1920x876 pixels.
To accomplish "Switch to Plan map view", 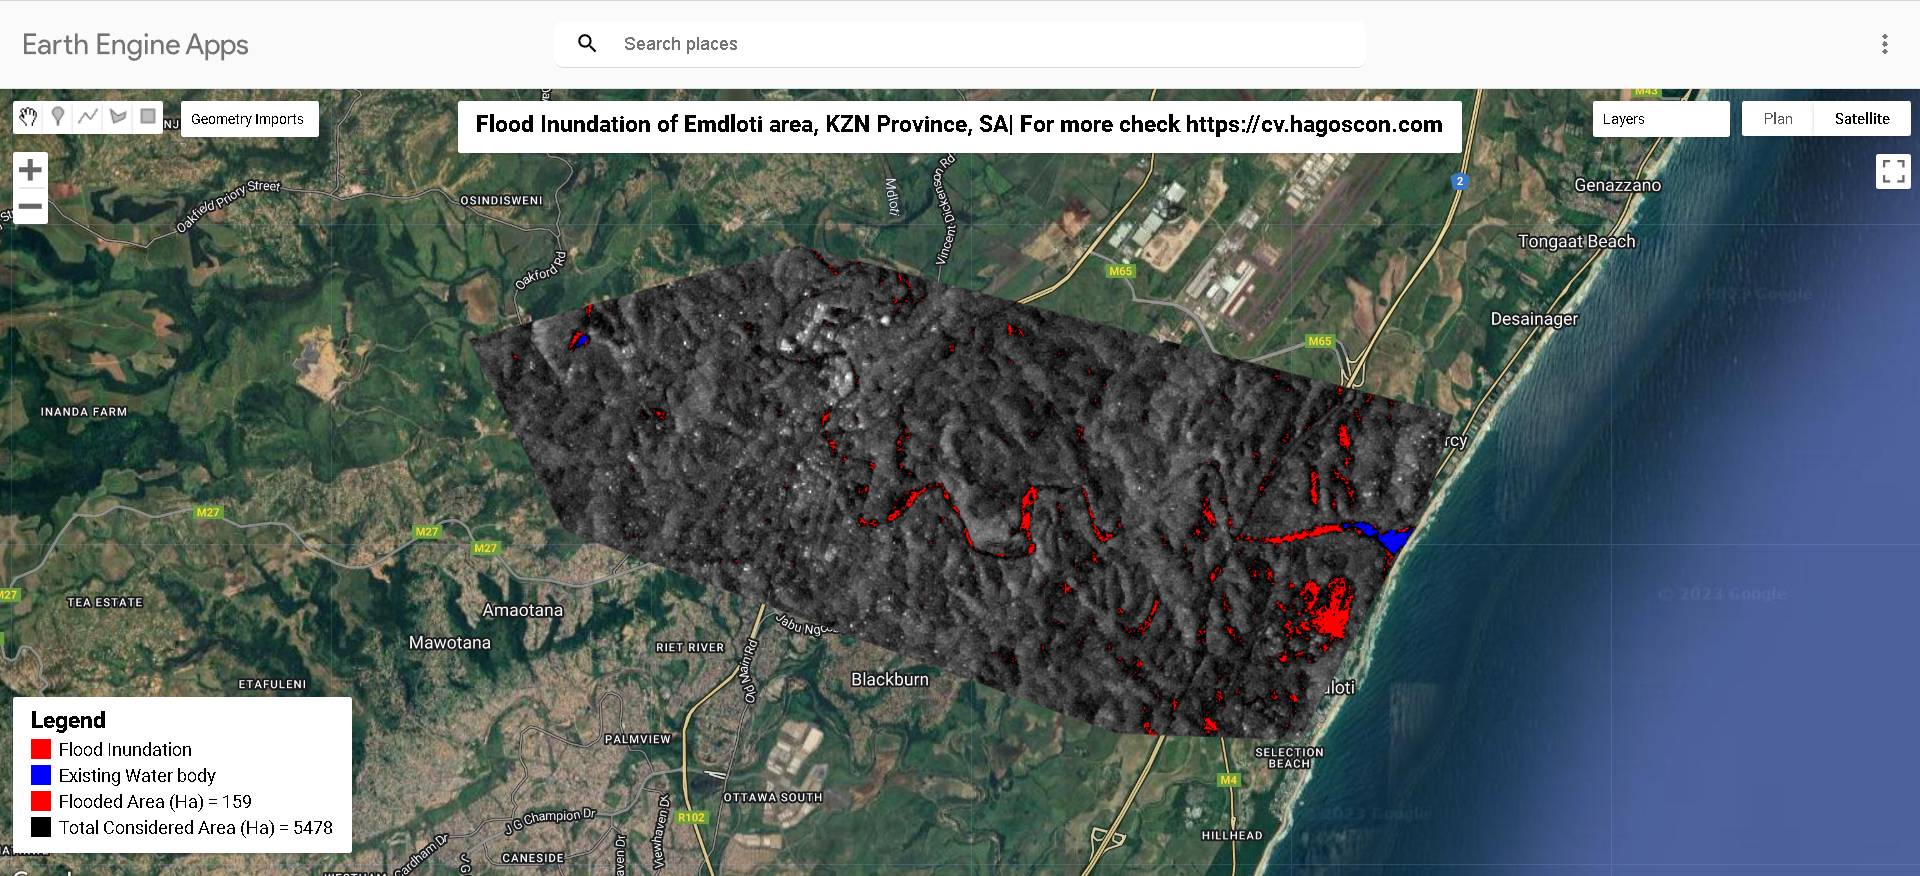I will (1777, 119).
